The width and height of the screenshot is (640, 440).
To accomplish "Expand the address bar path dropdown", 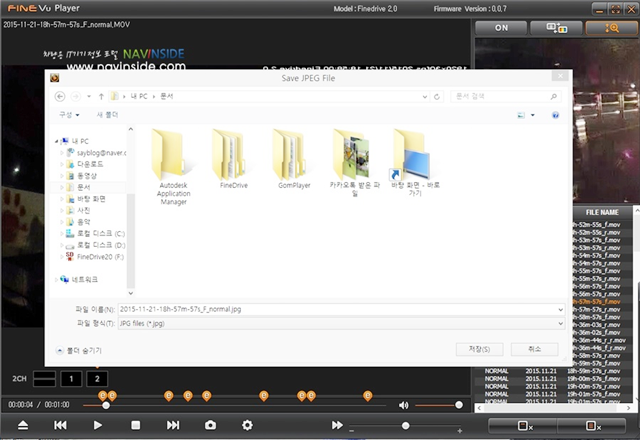I will point(424,97).
